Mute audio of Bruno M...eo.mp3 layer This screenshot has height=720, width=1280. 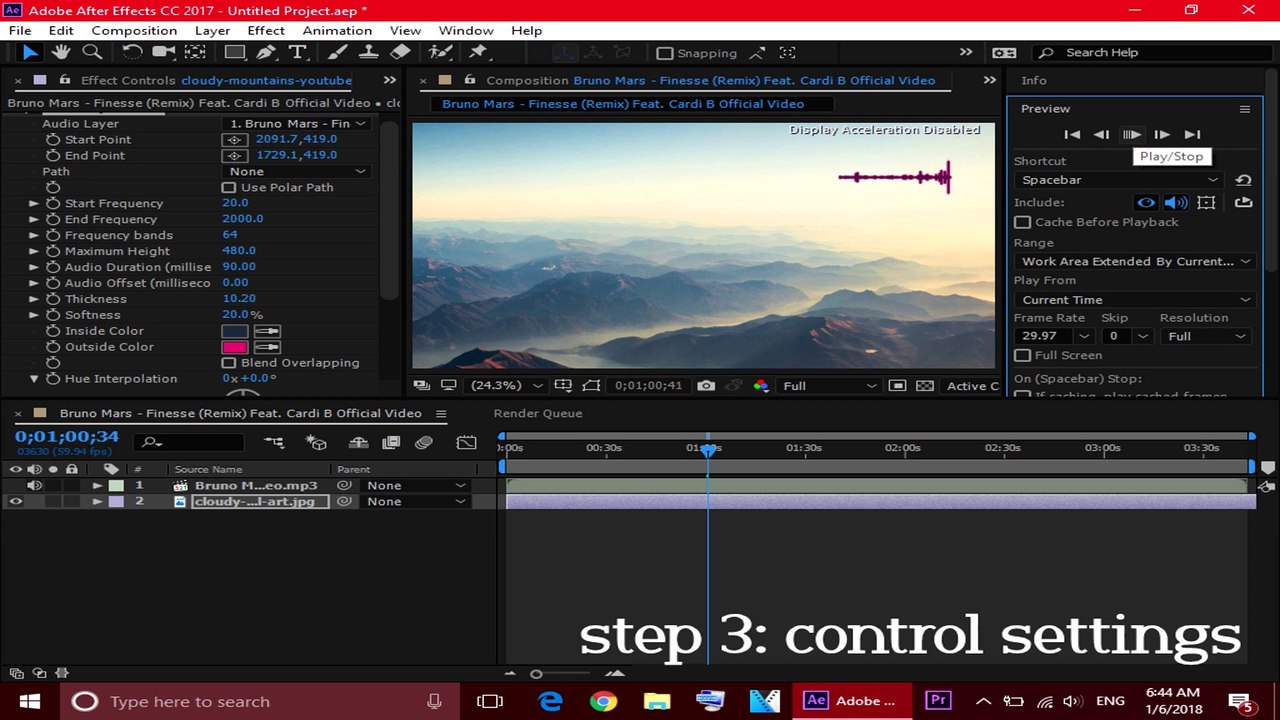click(34, 486)
